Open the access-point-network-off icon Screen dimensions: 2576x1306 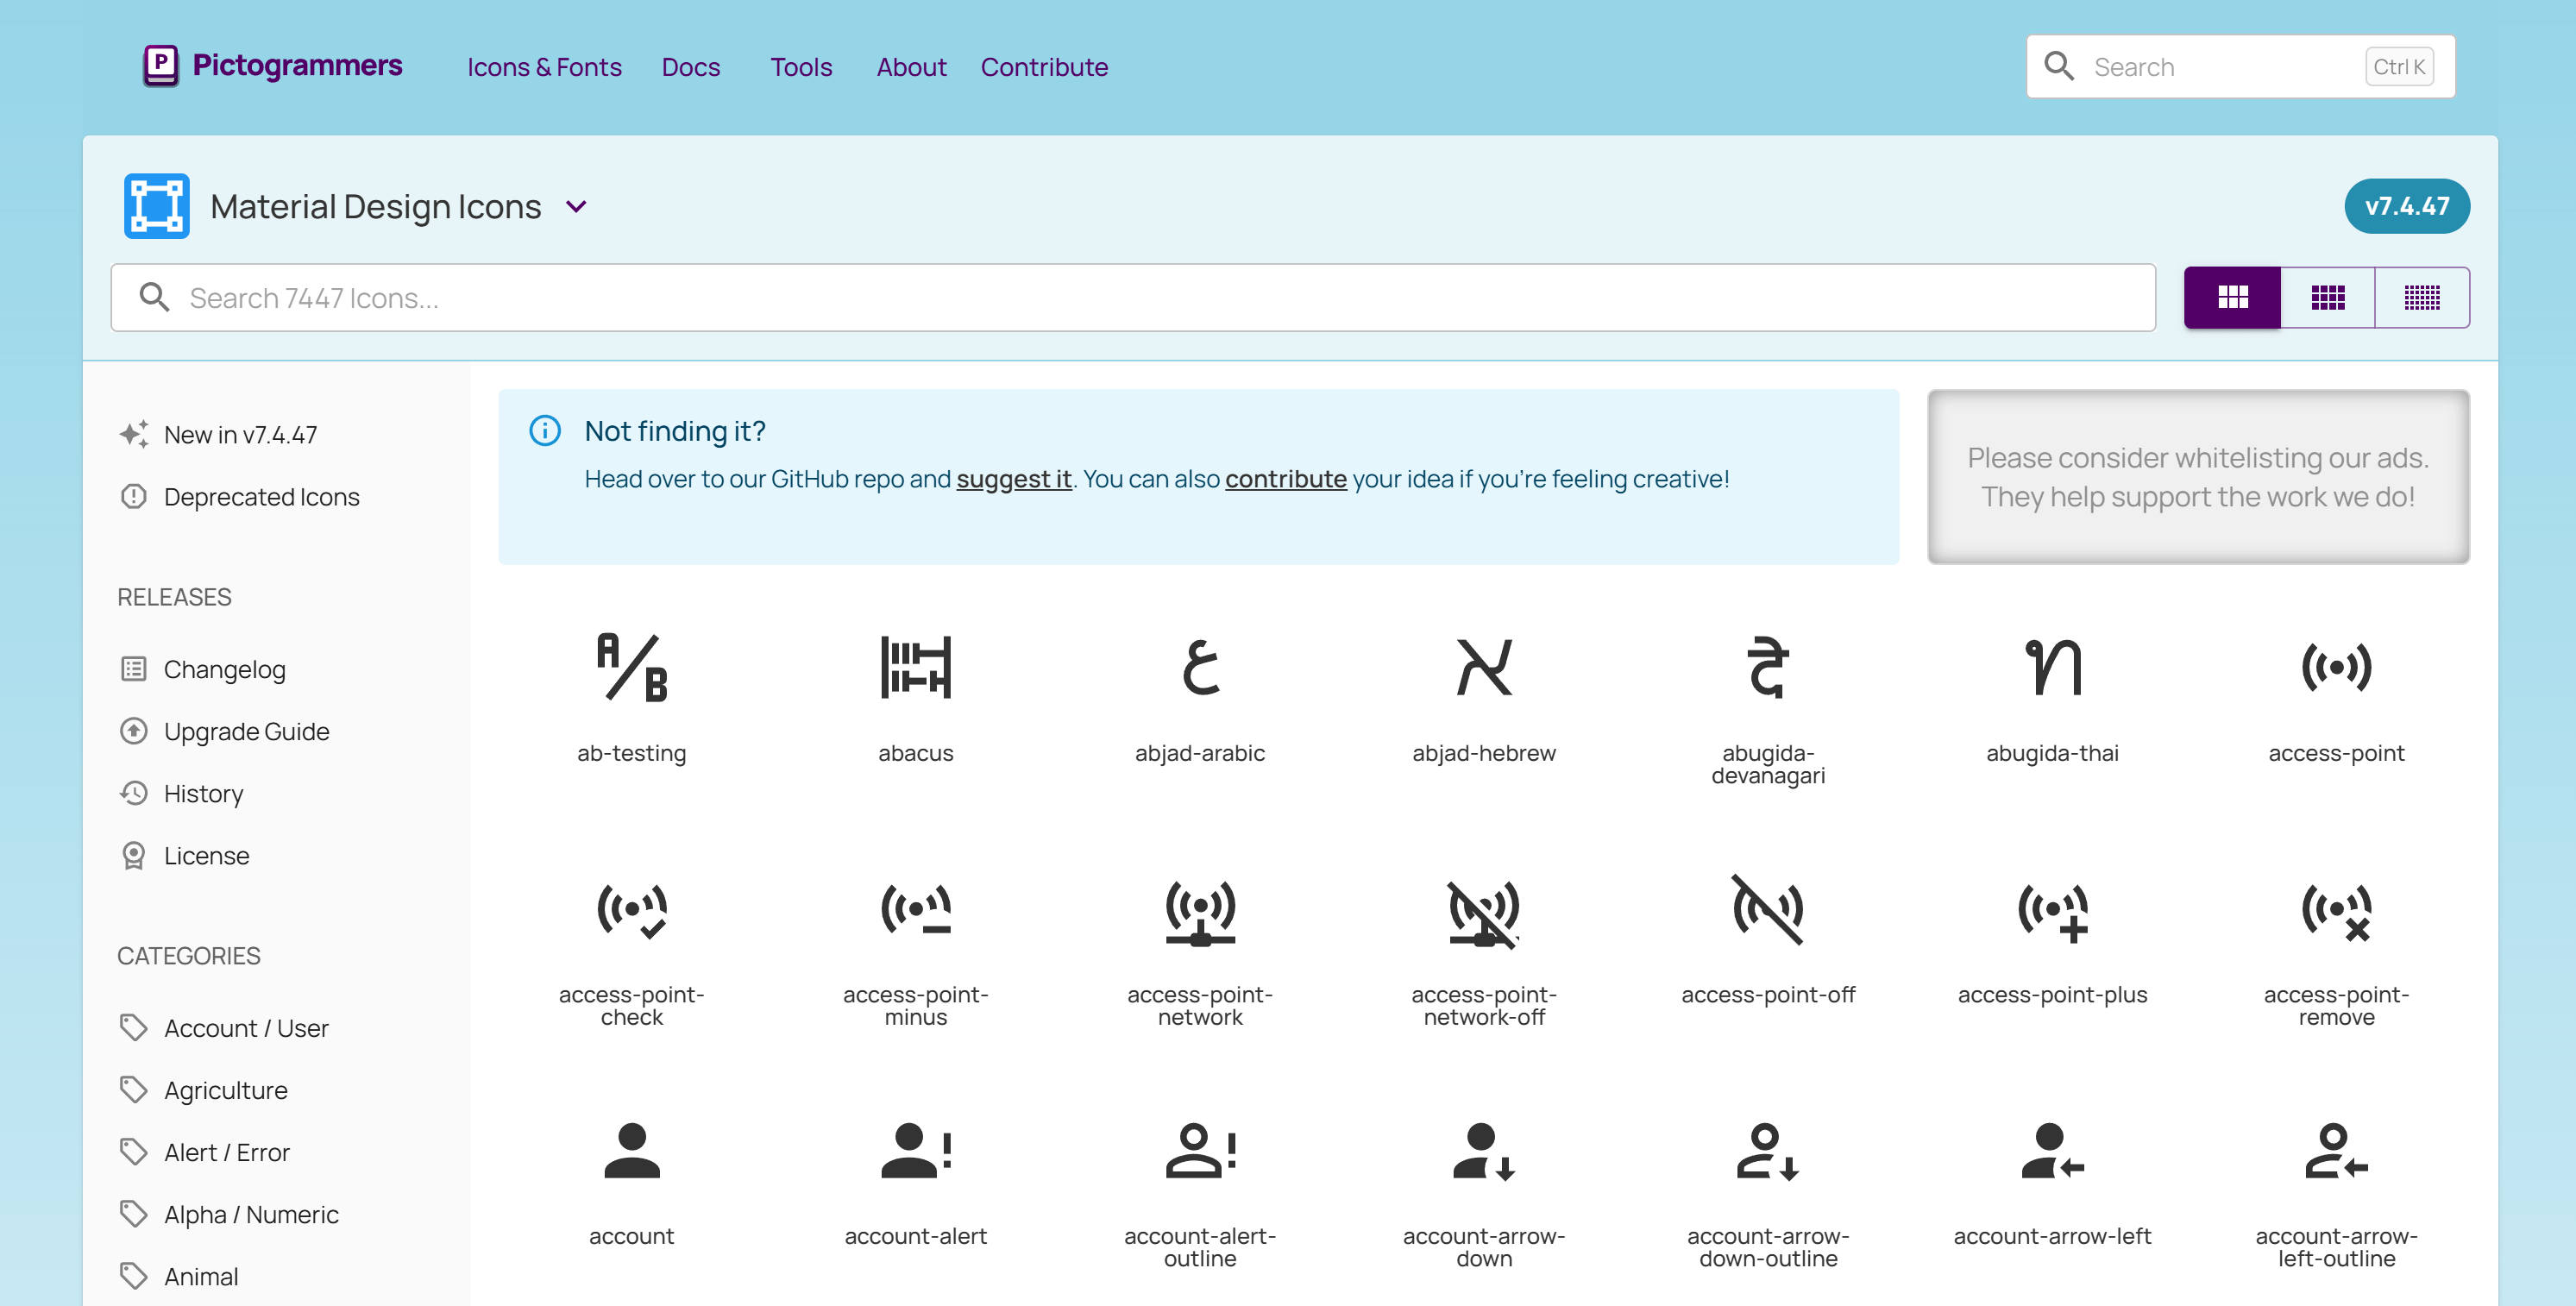1483,911
